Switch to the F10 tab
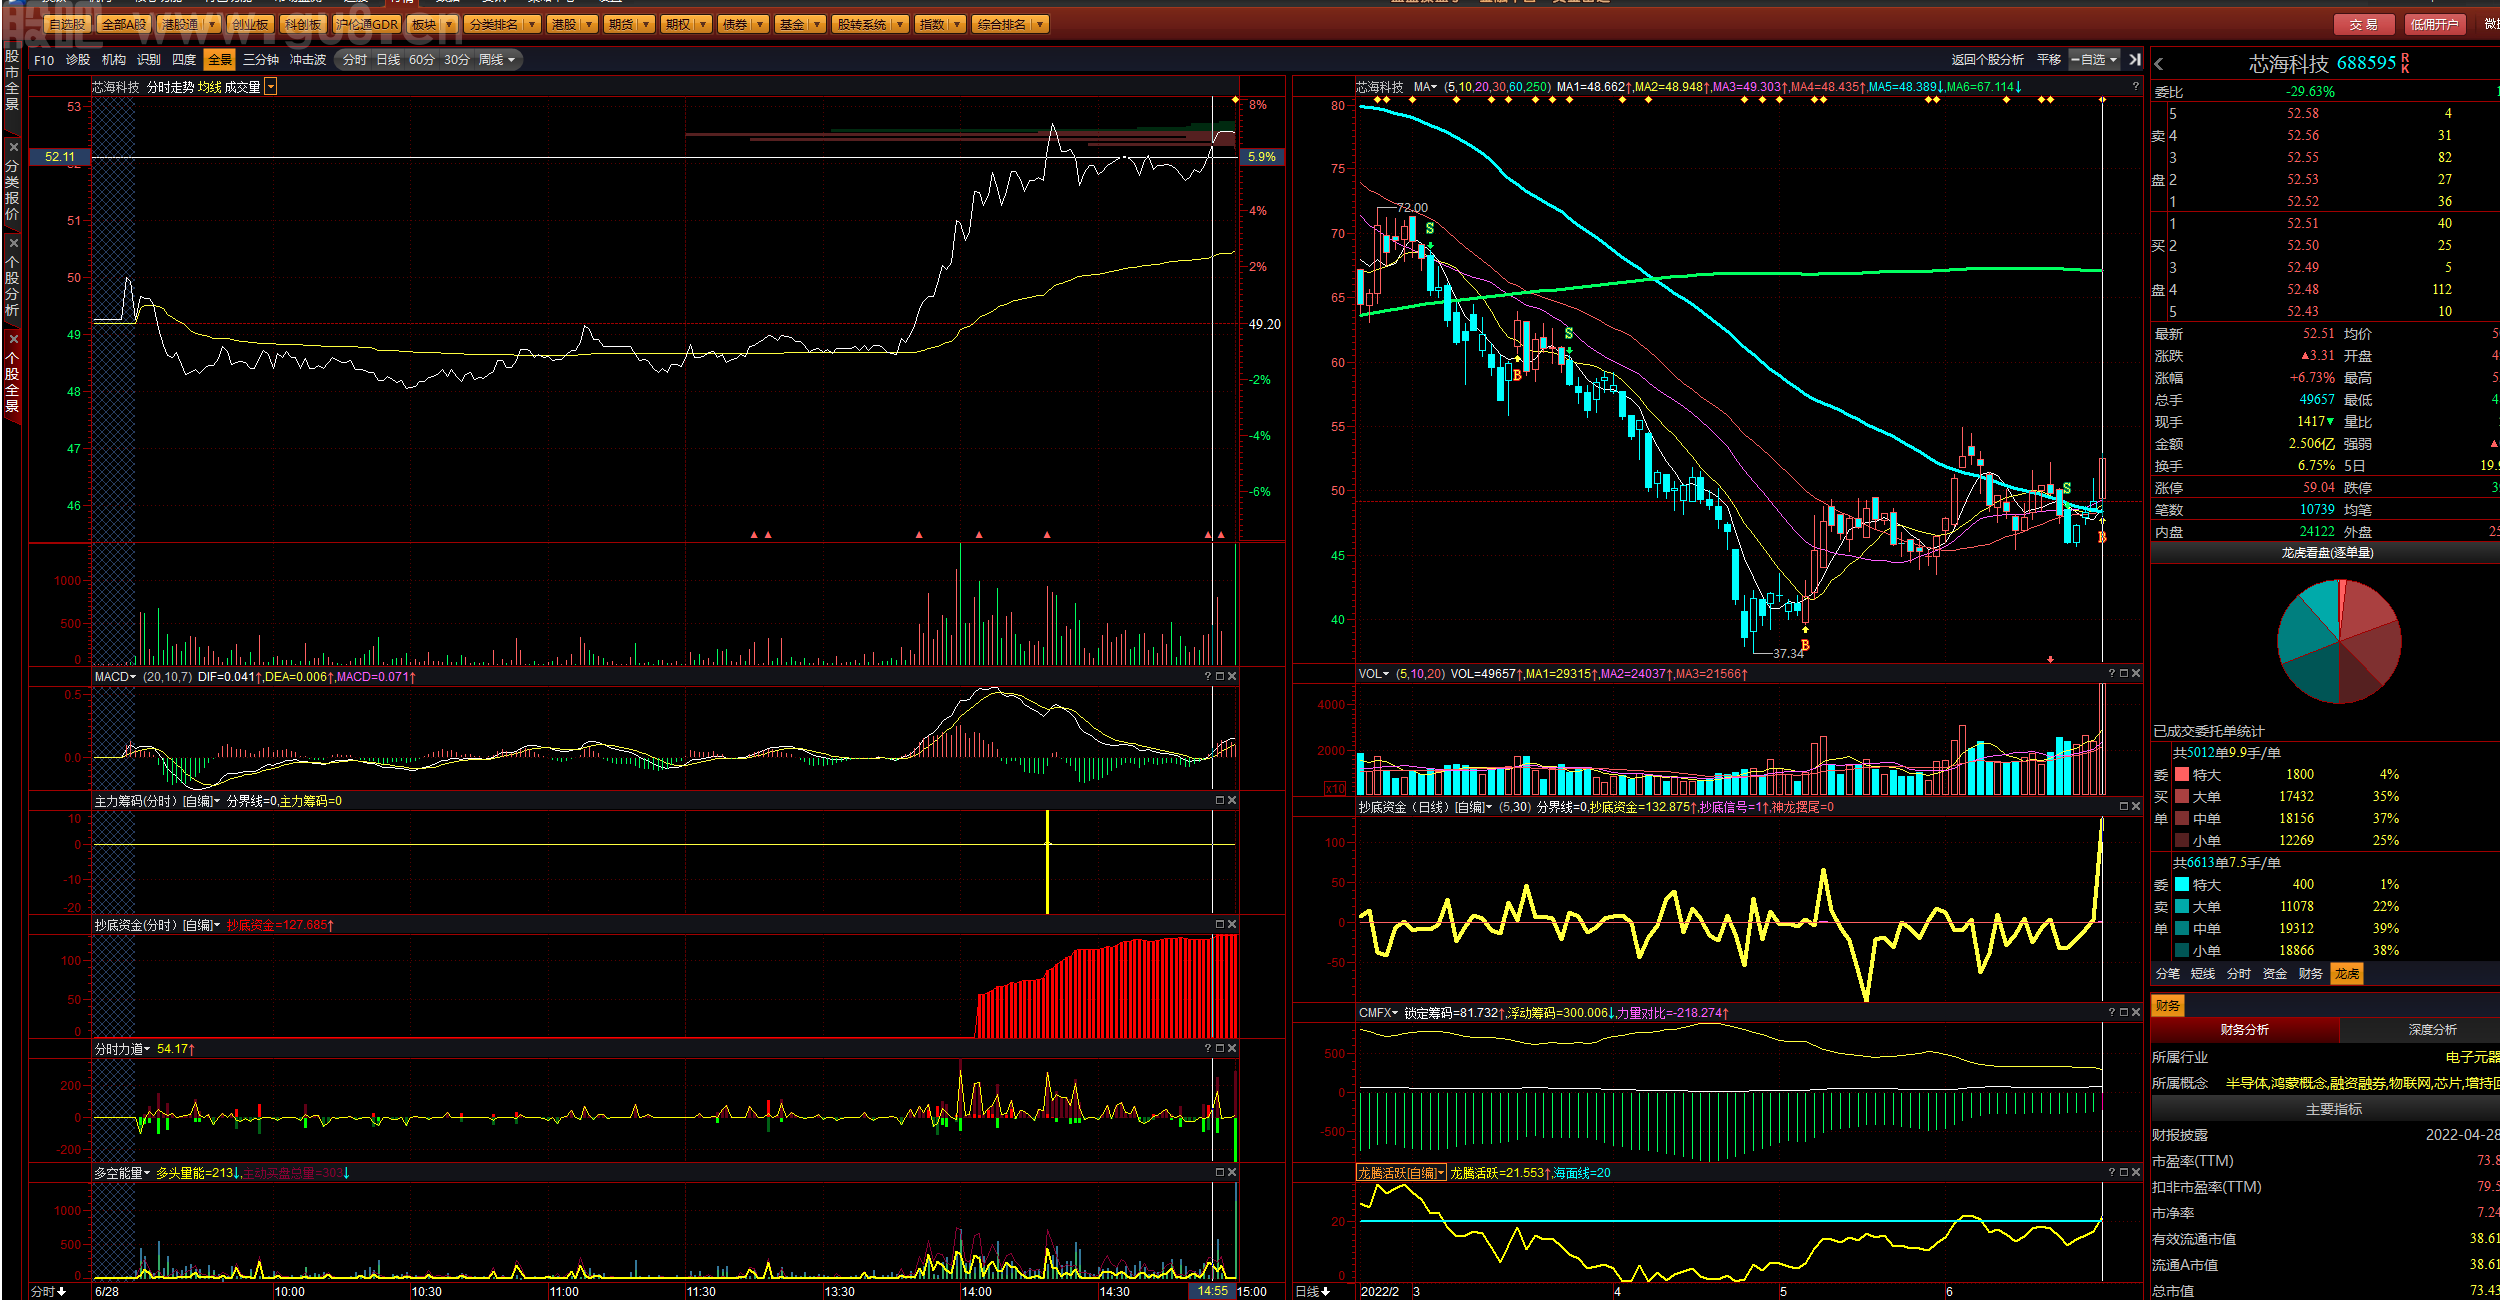Screen dimensions: 2500x1300 (x=44, y=60)
